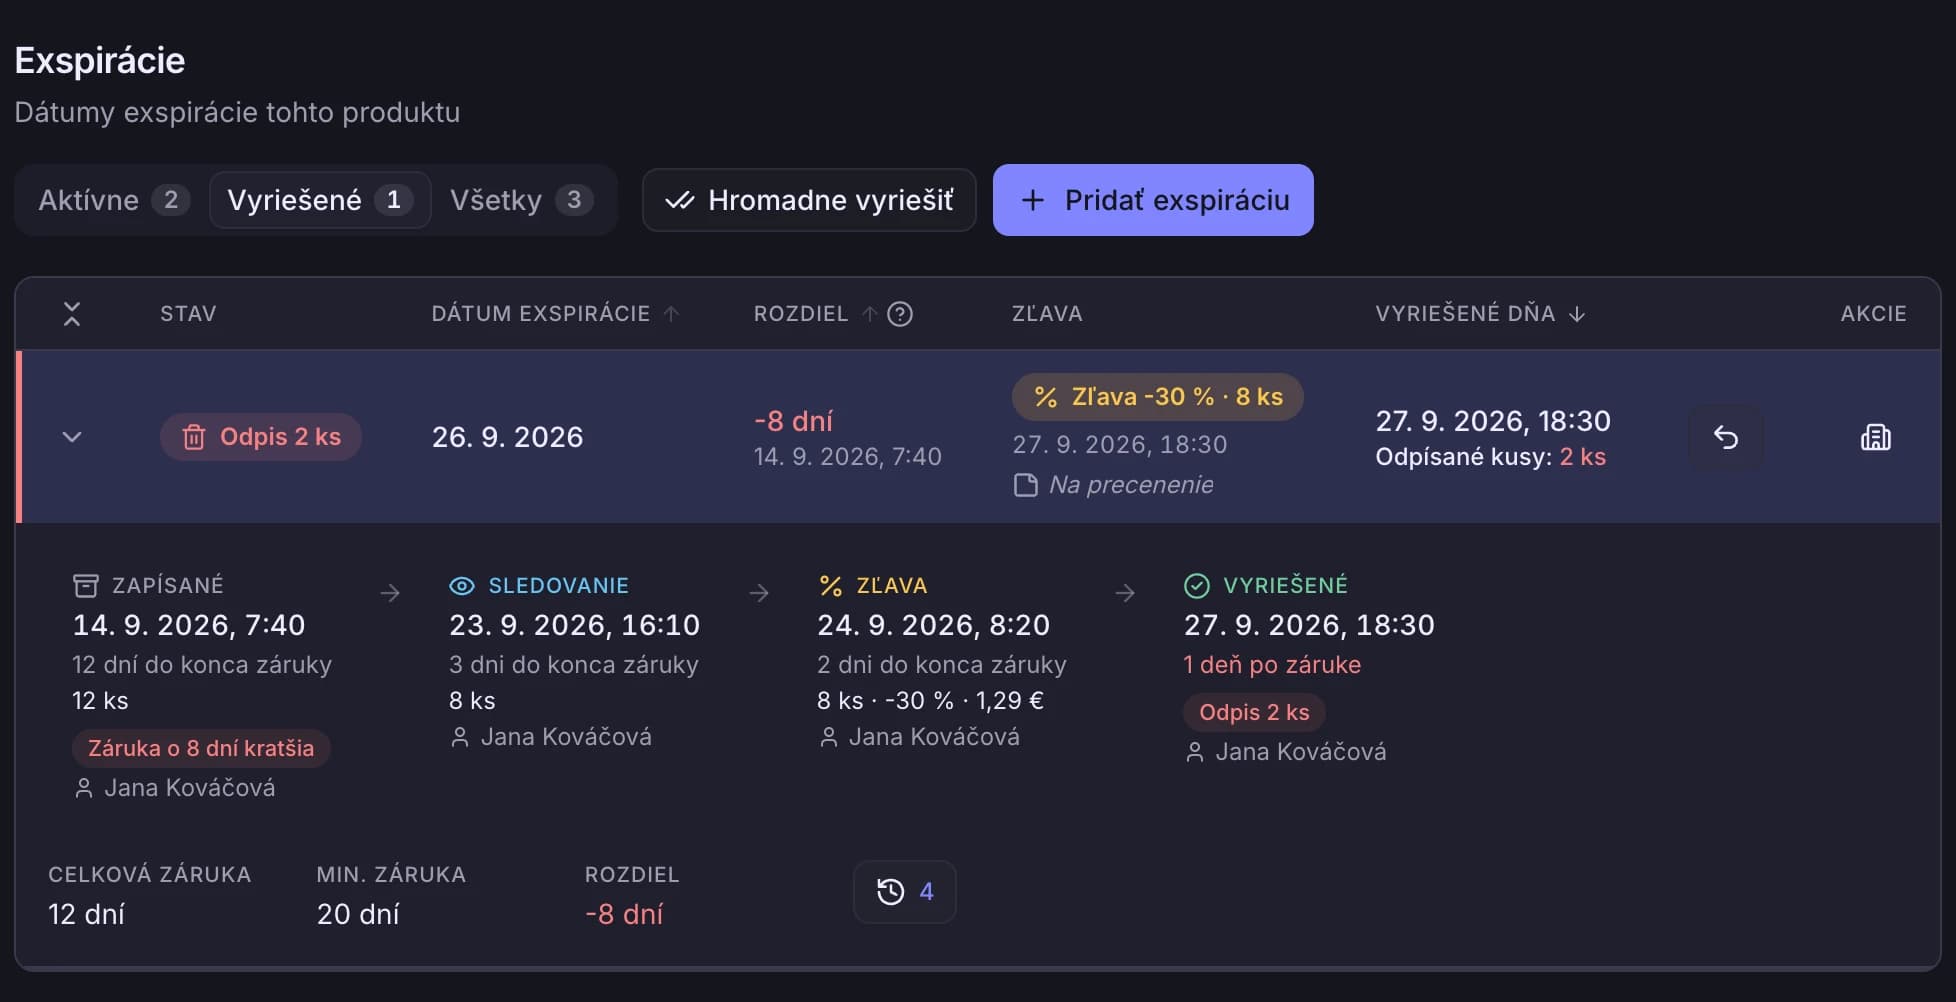This screenshot has height=1002, width=1956.
Task: Click the Celková záruka value 12 dní
Action: 86,914
